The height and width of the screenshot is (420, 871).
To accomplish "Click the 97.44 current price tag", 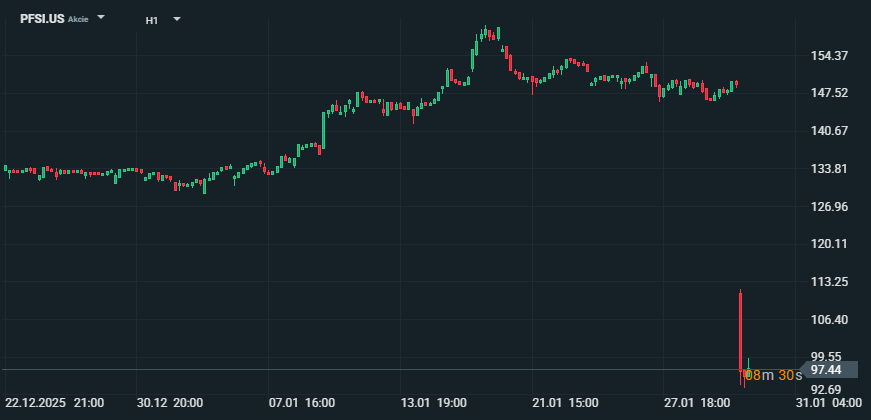I will (825, 370).
